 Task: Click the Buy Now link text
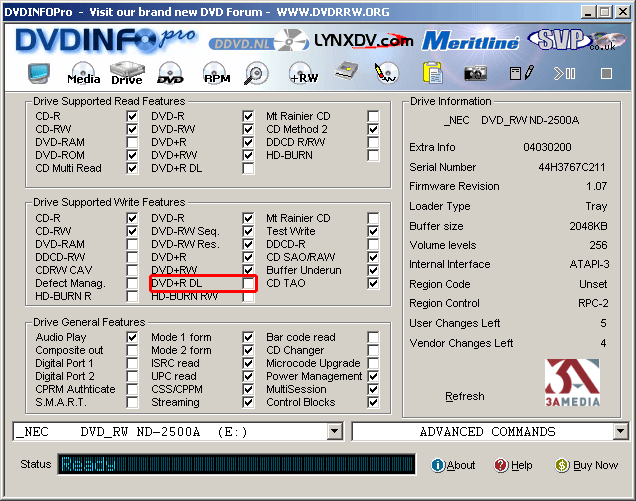click(x=595, y=465)
